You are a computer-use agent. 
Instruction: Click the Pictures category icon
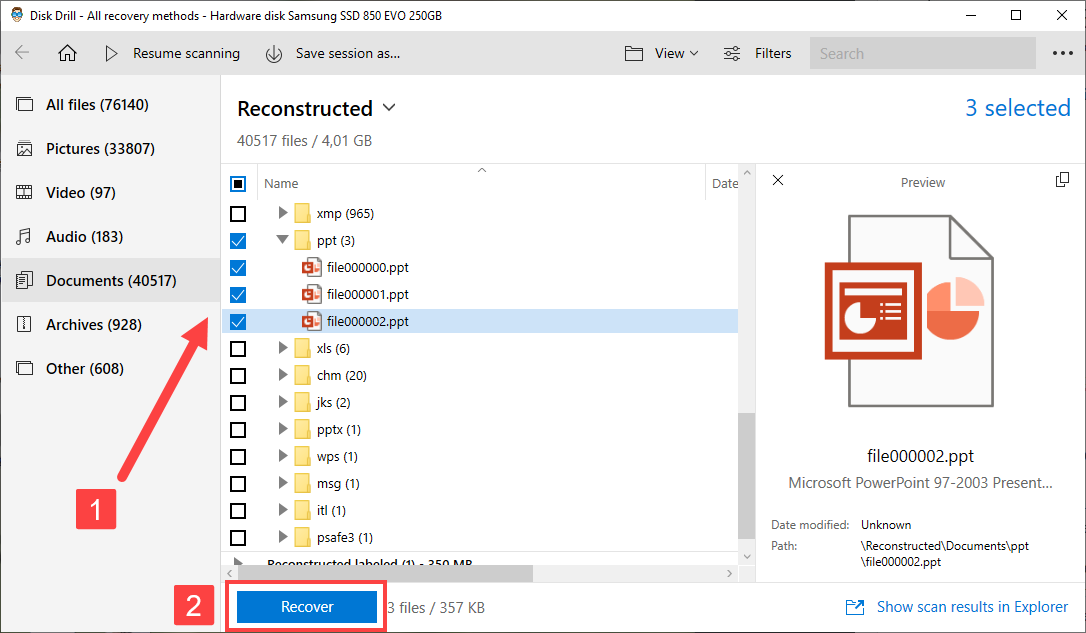(24, 148)
